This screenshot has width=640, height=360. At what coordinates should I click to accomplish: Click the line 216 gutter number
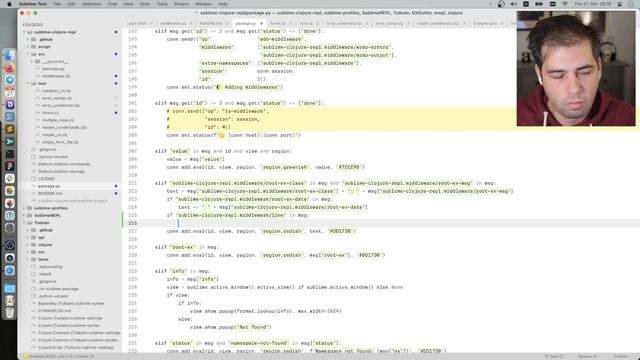[133, 223]
